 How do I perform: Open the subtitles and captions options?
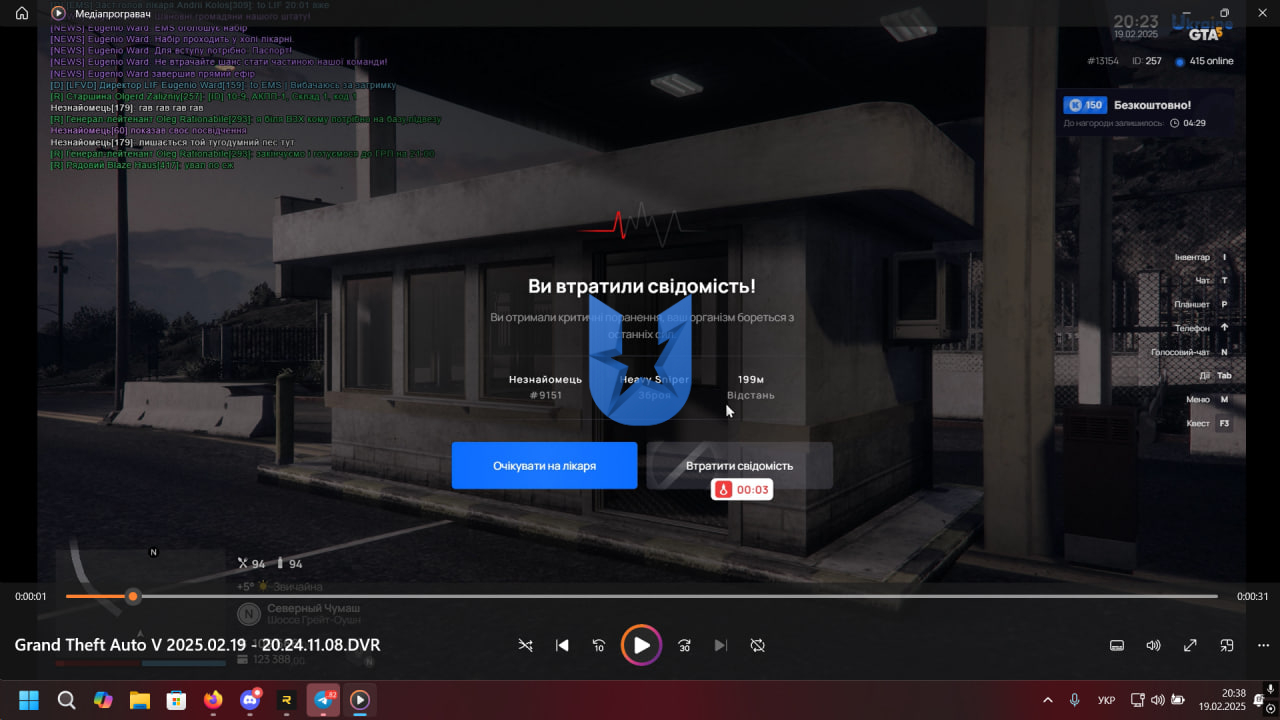(x=1117, y=645)
